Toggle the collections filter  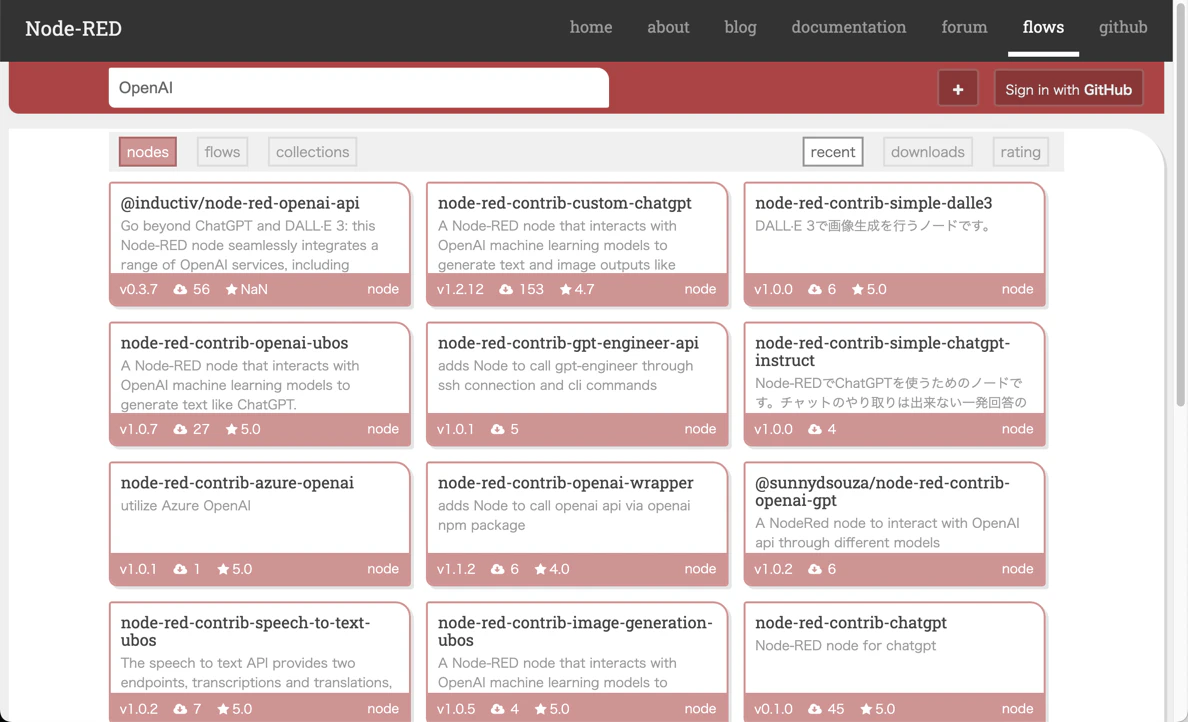coord(312,152)
